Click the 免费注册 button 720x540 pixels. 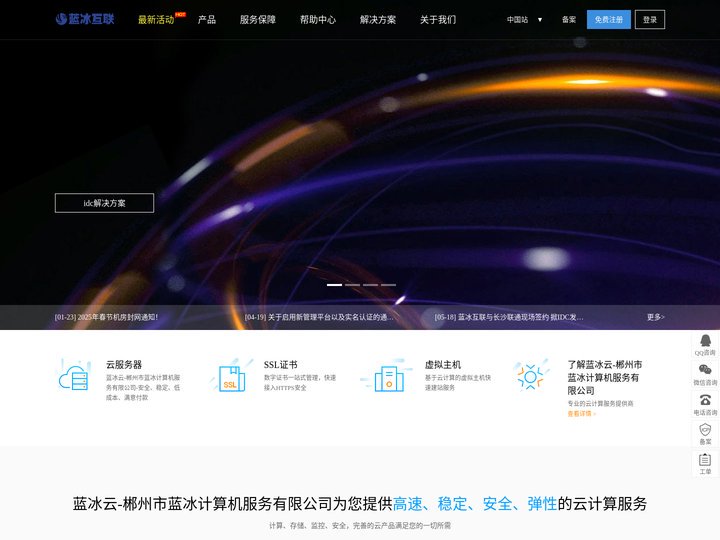(x=609, y=19)
